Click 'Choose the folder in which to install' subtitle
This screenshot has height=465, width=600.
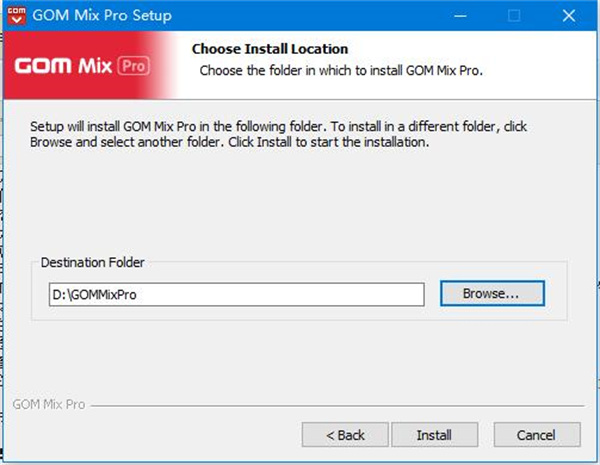tap(341, 71)
